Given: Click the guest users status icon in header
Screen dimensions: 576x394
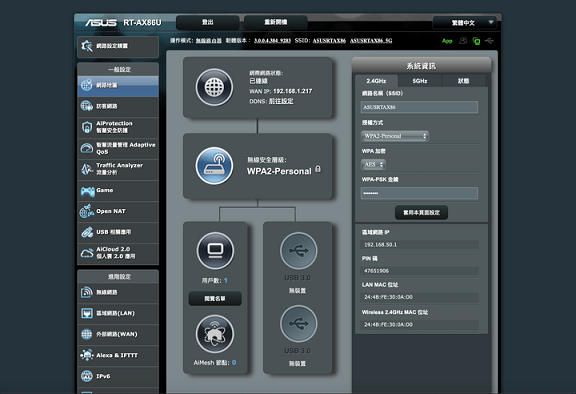Looking at the screenshot, I should click(463, 40).
